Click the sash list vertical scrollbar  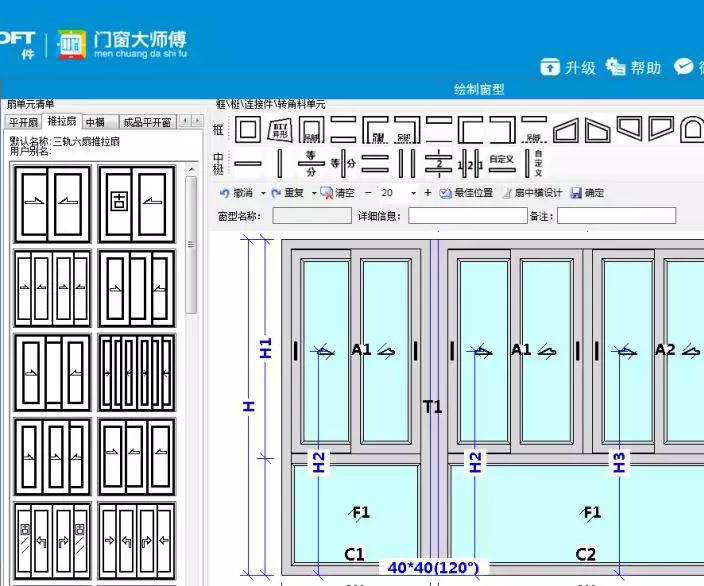pos(192,245)
